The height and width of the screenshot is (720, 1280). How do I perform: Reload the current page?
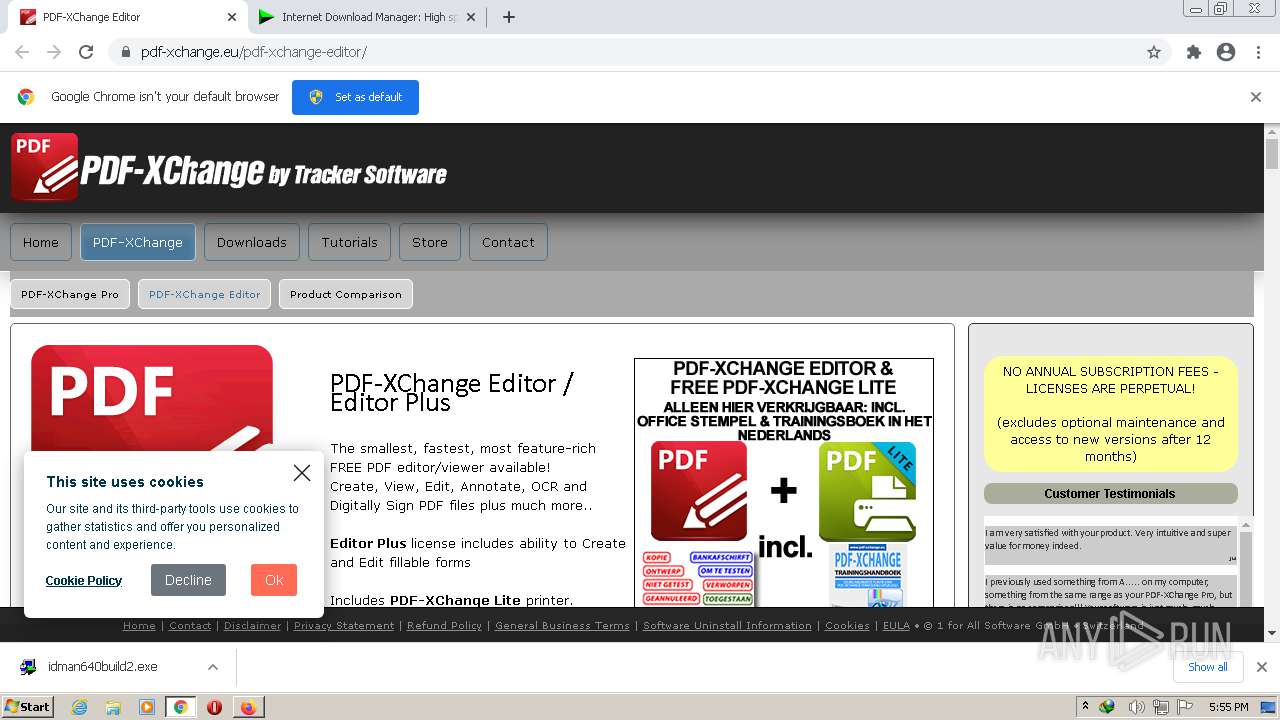(x=86, y=52)
